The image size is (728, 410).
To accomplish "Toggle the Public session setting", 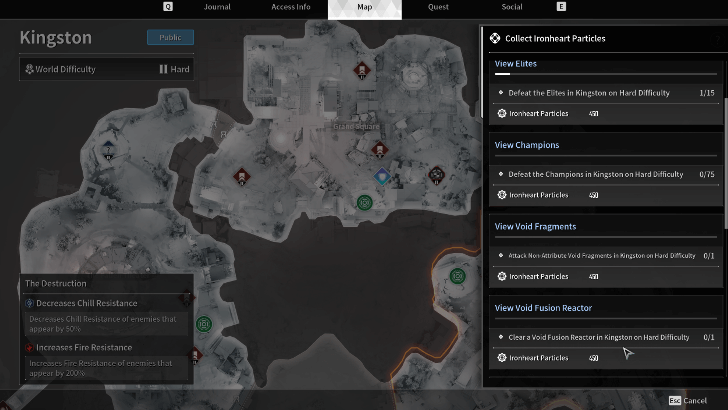I will pyautogui.click(x=170, y=38).
